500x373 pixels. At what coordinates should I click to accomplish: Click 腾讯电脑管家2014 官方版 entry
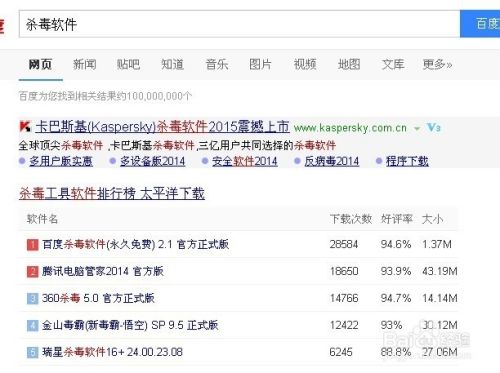point(103,271)
